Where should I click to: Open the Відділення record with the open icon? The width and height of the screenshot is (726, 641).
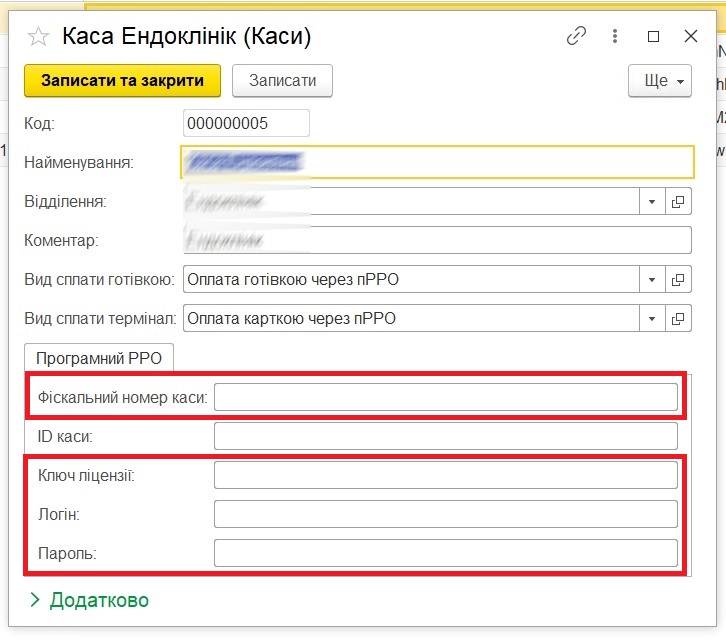[679, 201]
